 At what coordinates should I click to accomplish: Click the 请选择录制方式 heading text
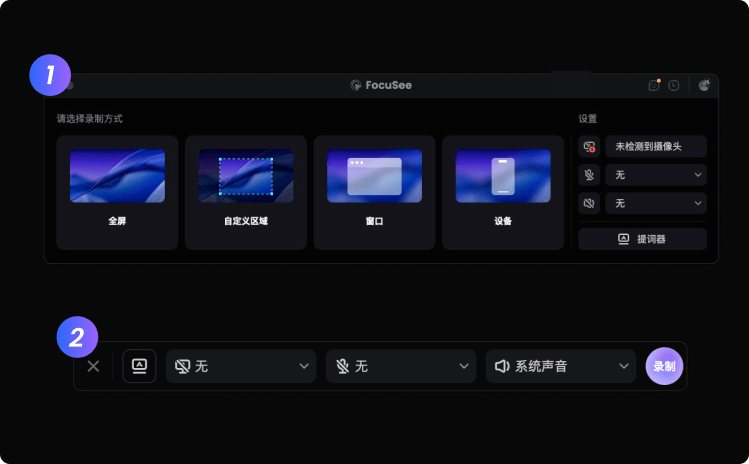pyautogui.click(x=89, y=119)
